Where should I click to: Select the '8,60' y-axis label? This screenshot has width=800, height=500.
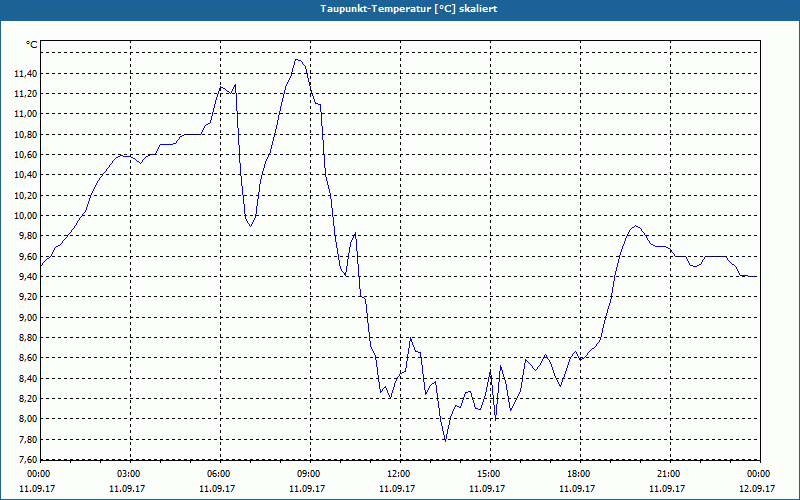pyautogui.click(x=28, y=358)
